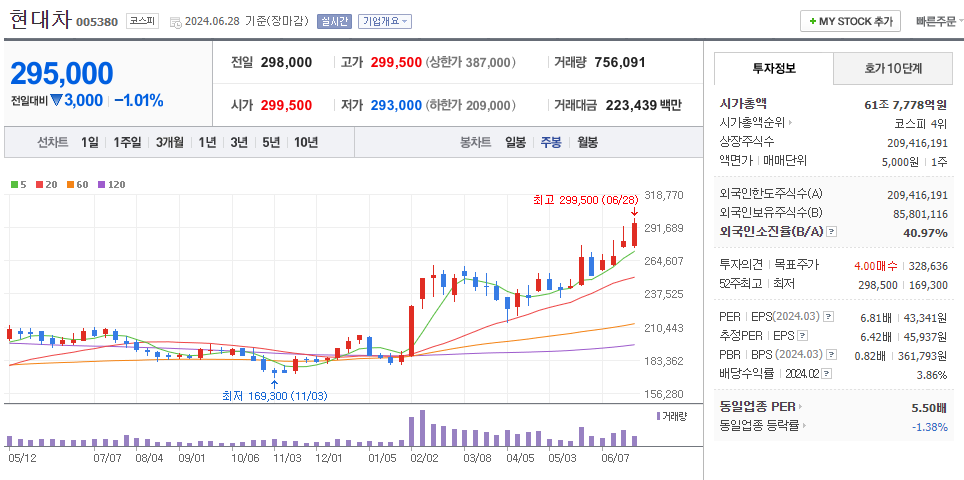The image size is (964, 480).
Task: Add stock with MY STOCK 추가 button
Action: click(x=850, y=21)
